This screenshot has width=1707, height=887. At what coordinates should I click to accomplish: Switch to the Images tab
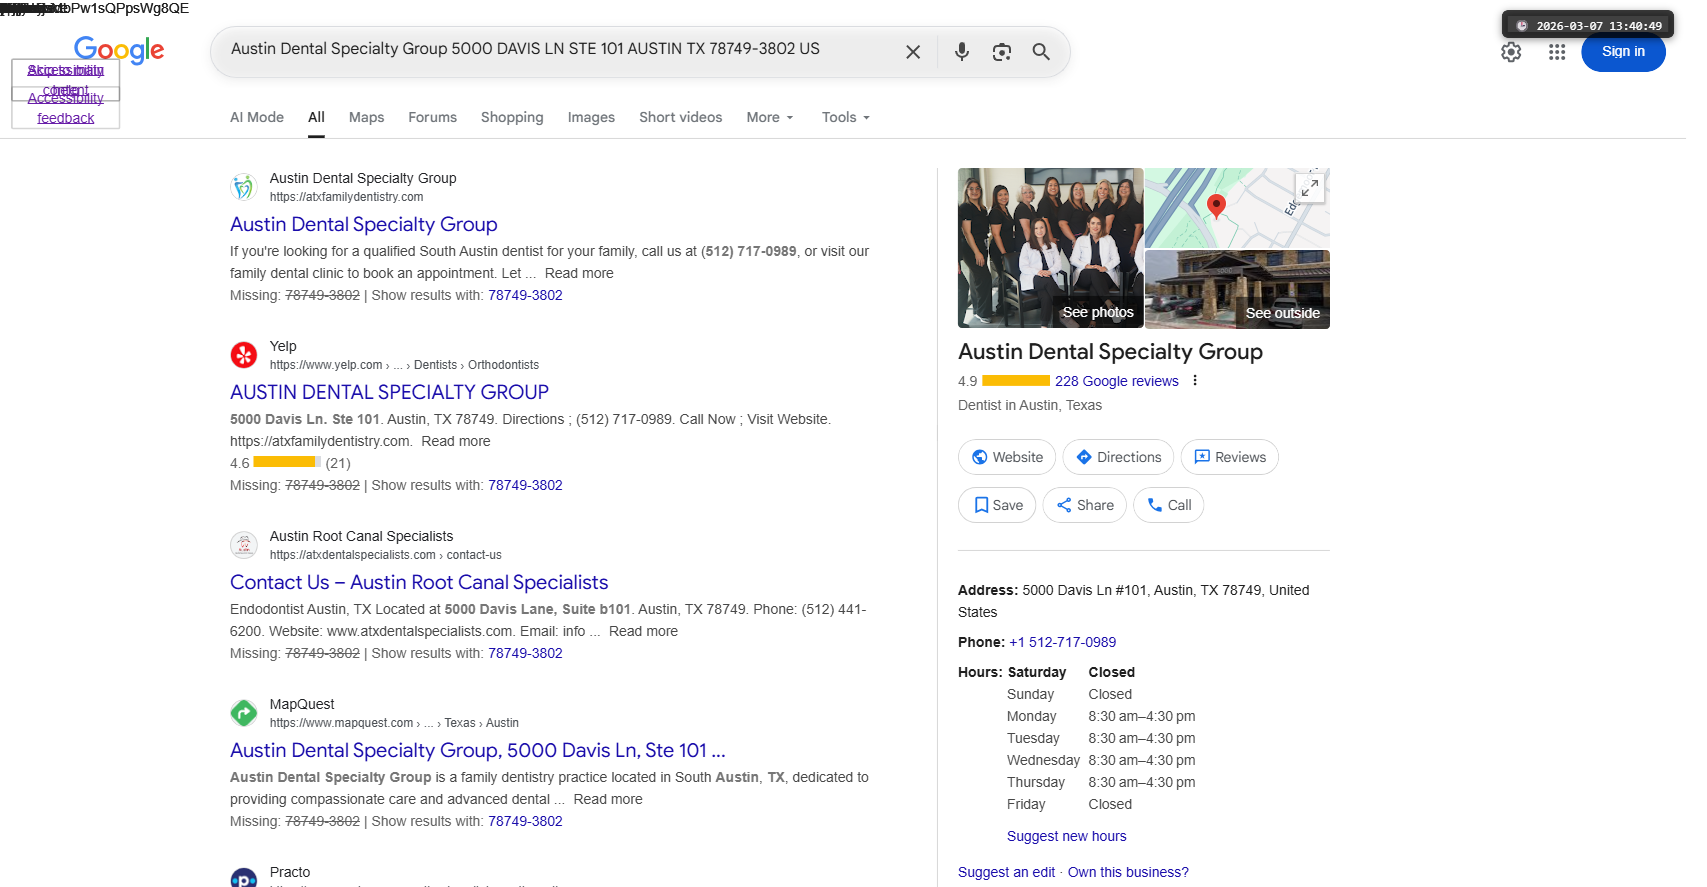click(591, 117)
